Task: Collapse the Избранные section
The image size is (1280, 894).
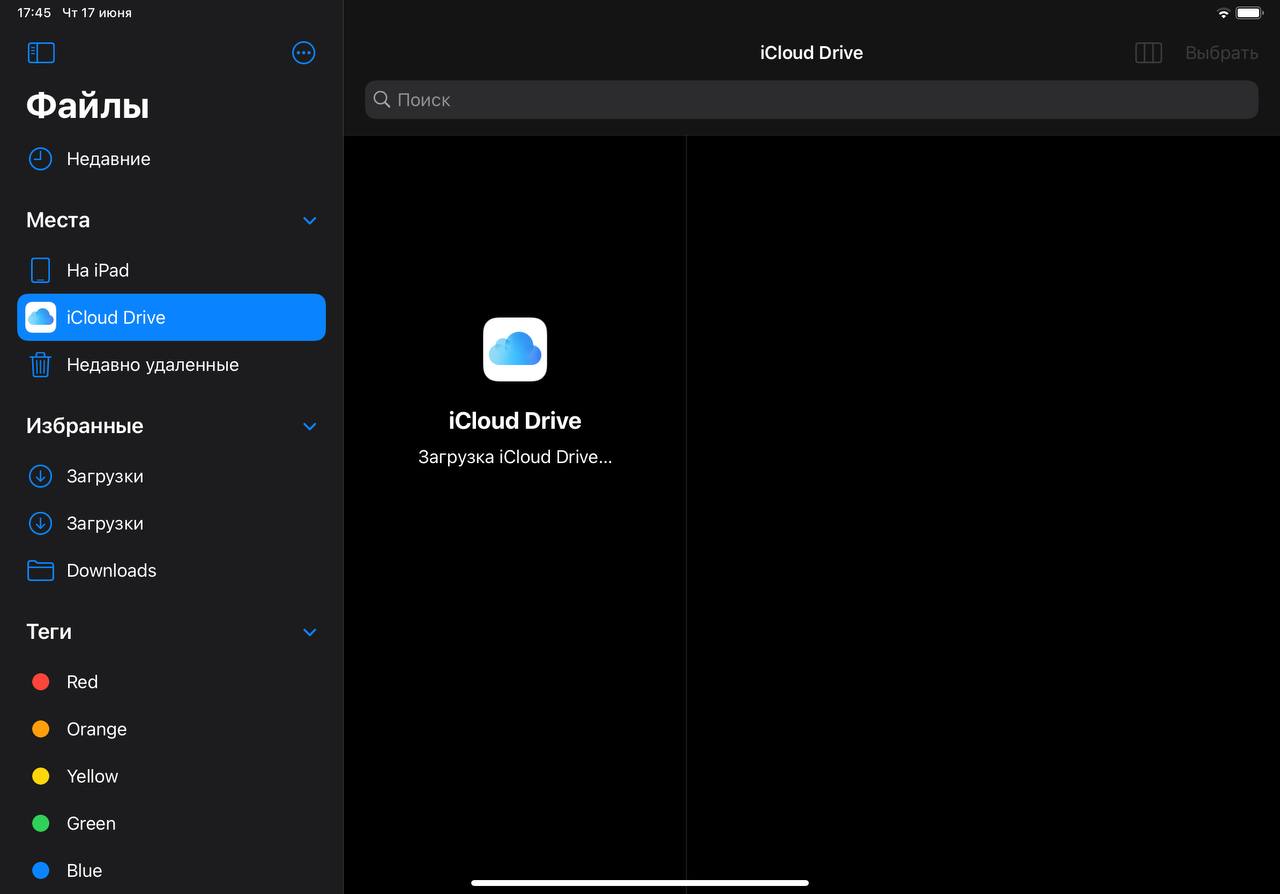Action: point(310,426)
